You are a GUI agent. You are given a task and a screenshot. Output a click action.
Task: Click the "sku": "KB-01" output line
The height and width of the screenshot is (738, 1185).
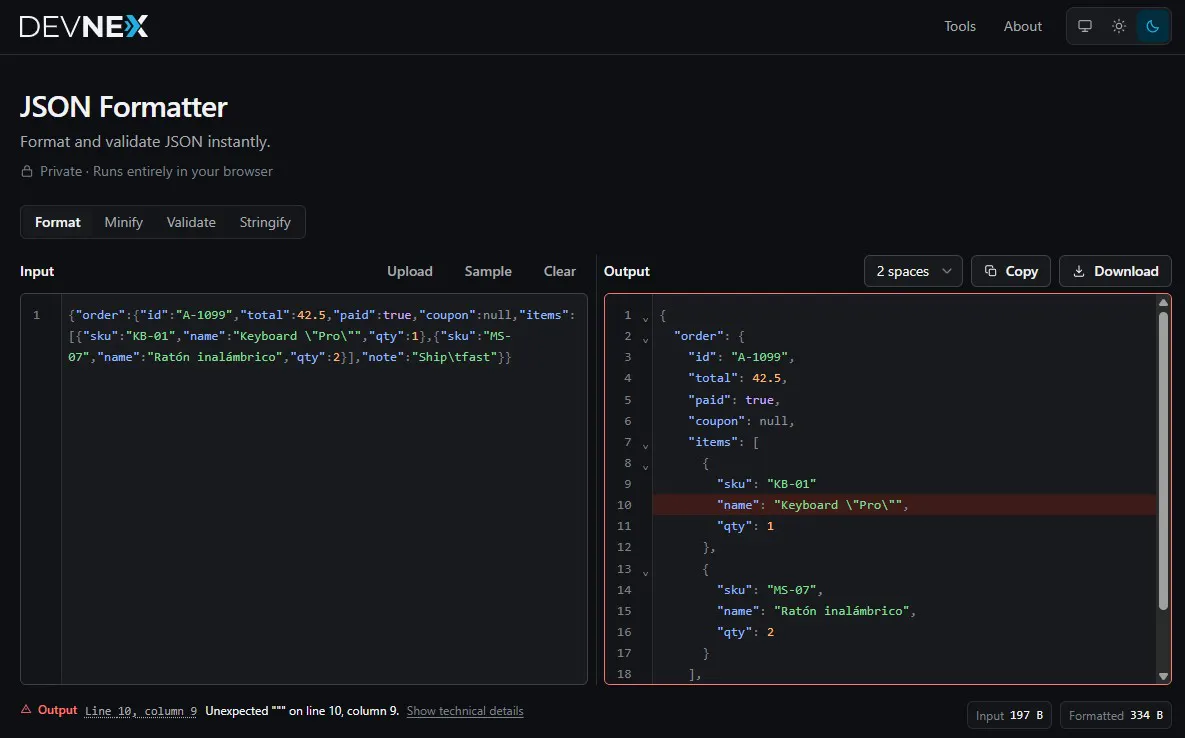point(766,483)
